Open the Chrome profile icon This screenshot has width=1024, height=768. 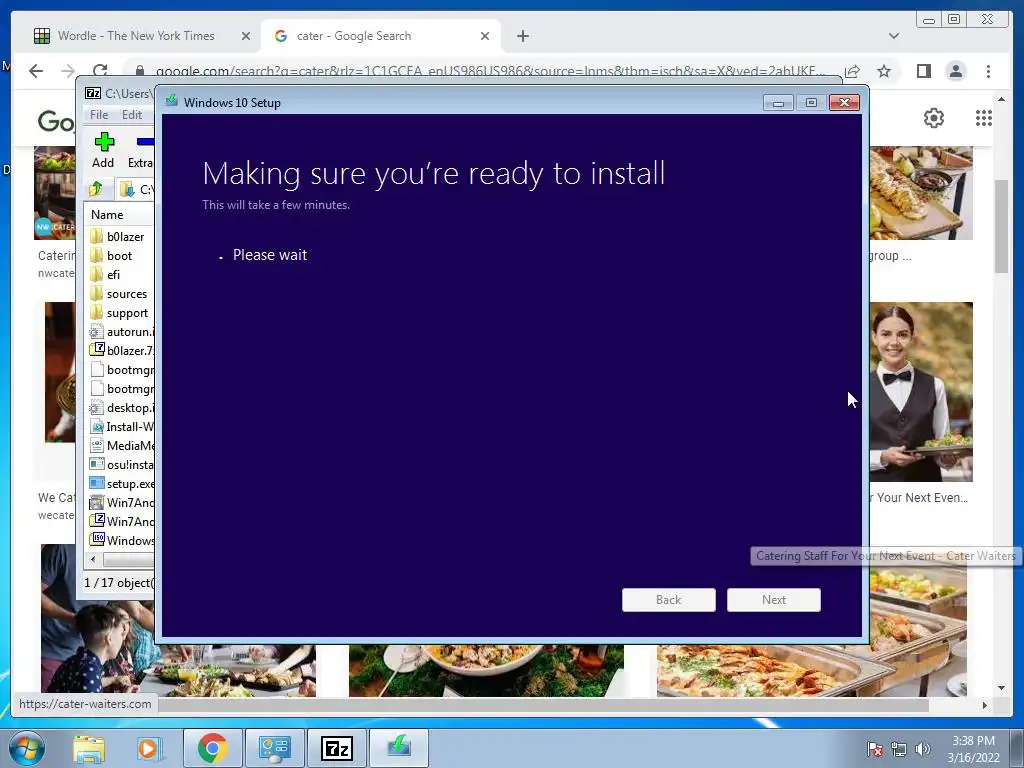pyautogui.click(x=955, y=71)
